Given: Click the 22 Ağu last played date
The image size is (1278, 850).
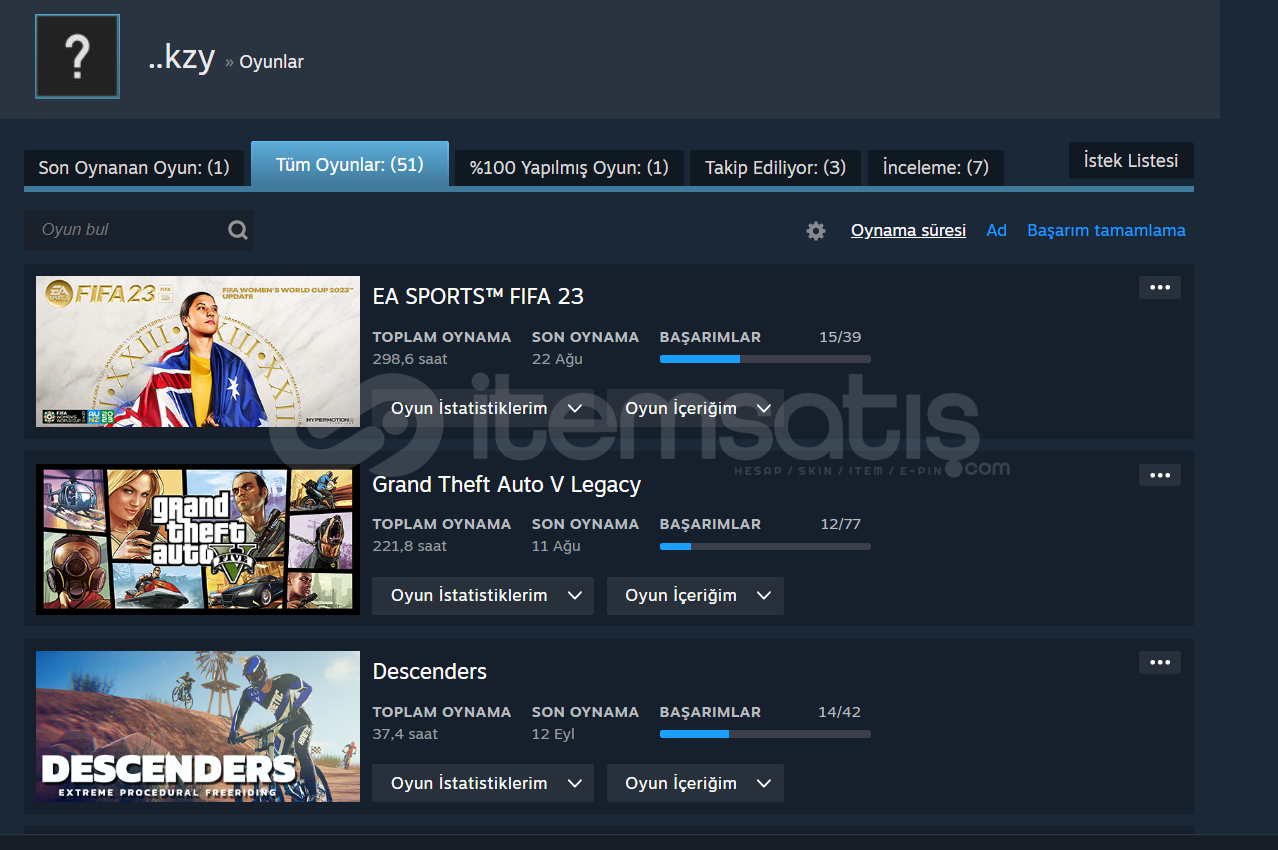Looking at the screenshot, I should click(557, 359).
